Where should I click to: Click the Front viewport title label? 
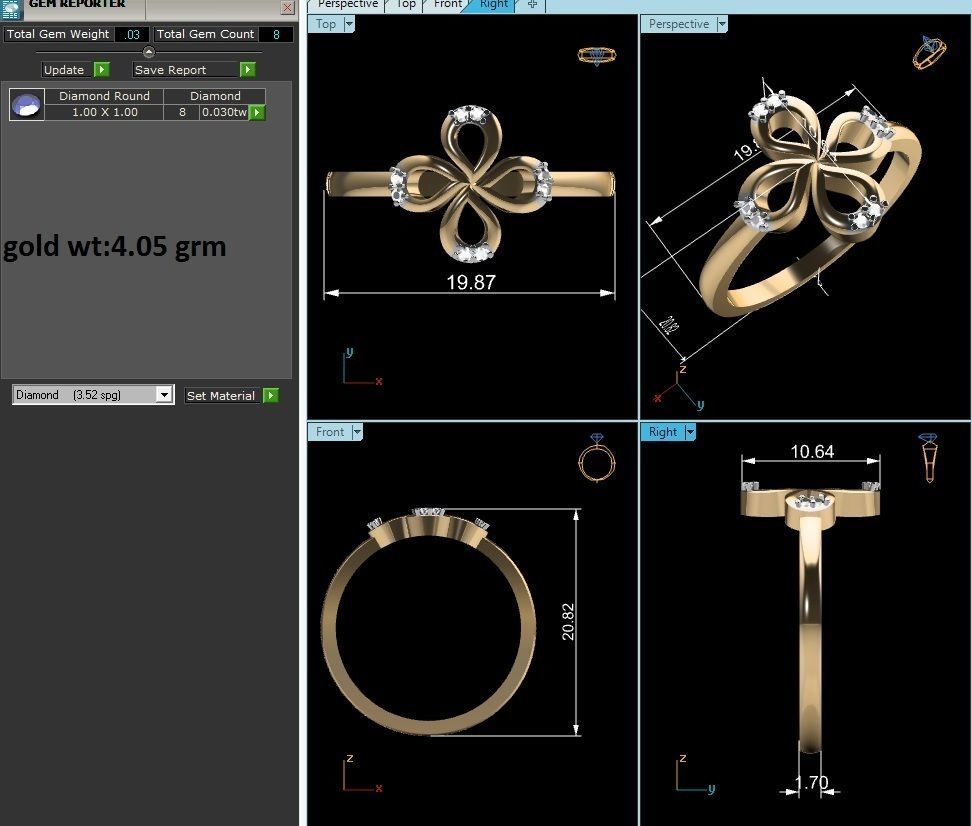coord(330,432)
